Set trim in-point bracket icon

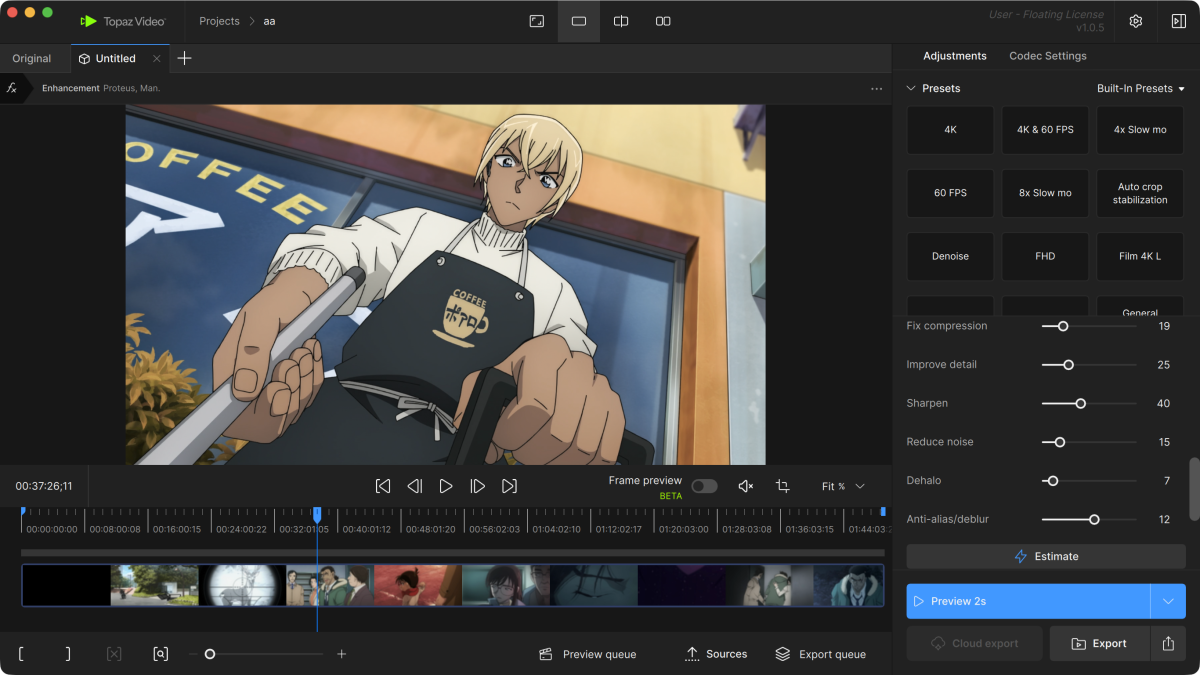pos(22,654)
